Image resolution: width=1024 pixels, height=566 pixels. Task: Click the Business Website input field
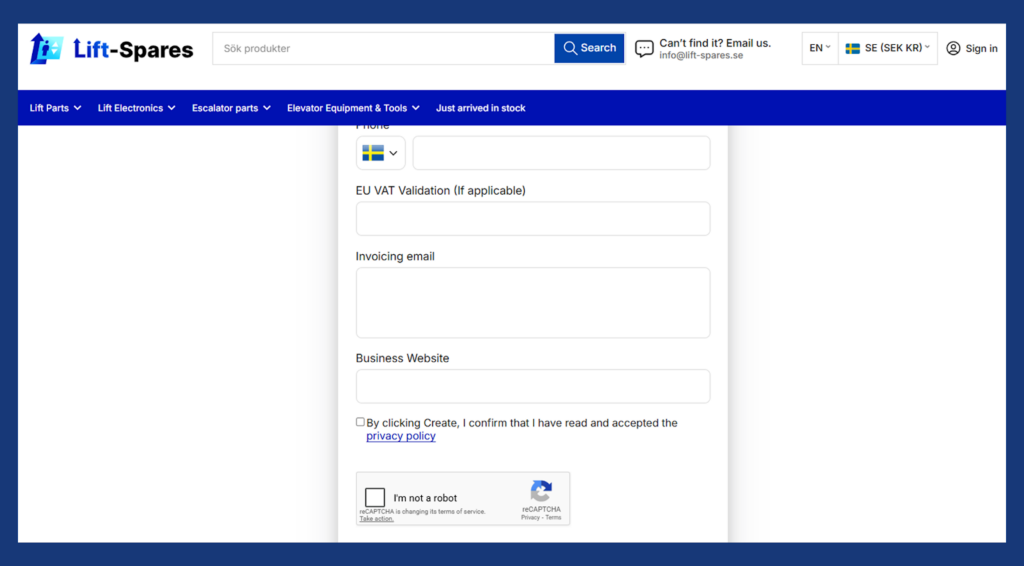point(533,386)
